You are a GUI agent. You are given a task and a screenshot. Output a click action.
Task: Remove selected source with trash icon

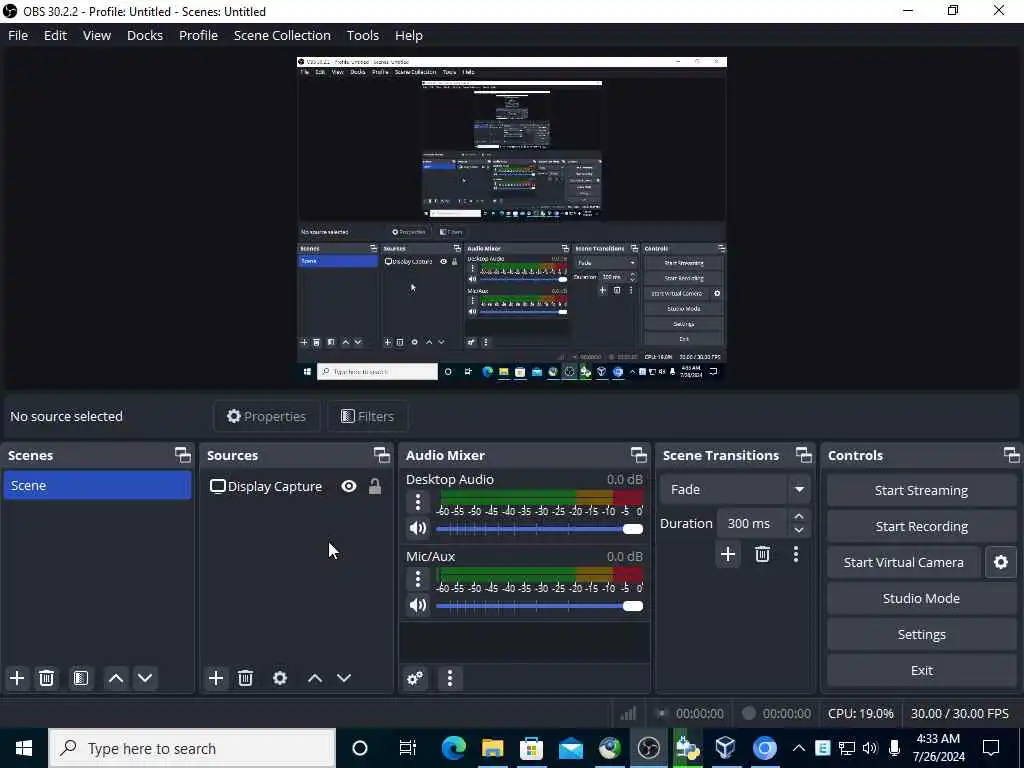click(x=246, y=678)
